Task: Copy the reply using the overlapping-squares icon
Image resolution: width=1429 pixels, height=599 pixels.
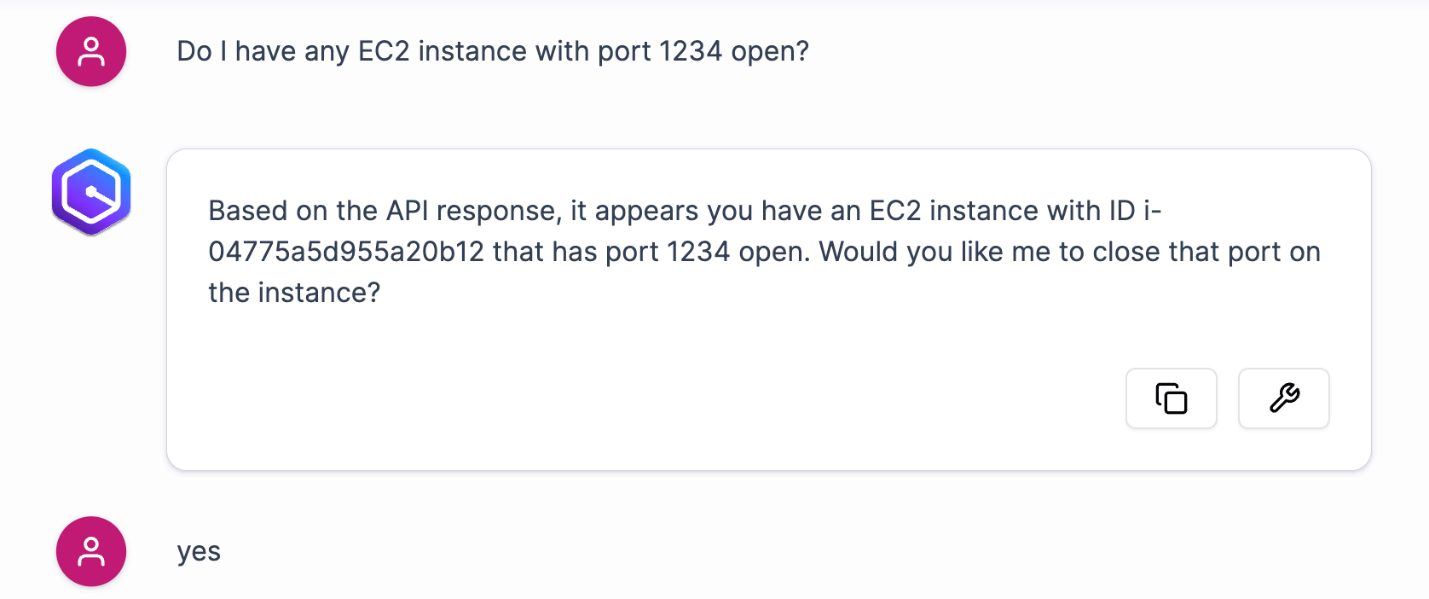Action: pos(1171,398)
